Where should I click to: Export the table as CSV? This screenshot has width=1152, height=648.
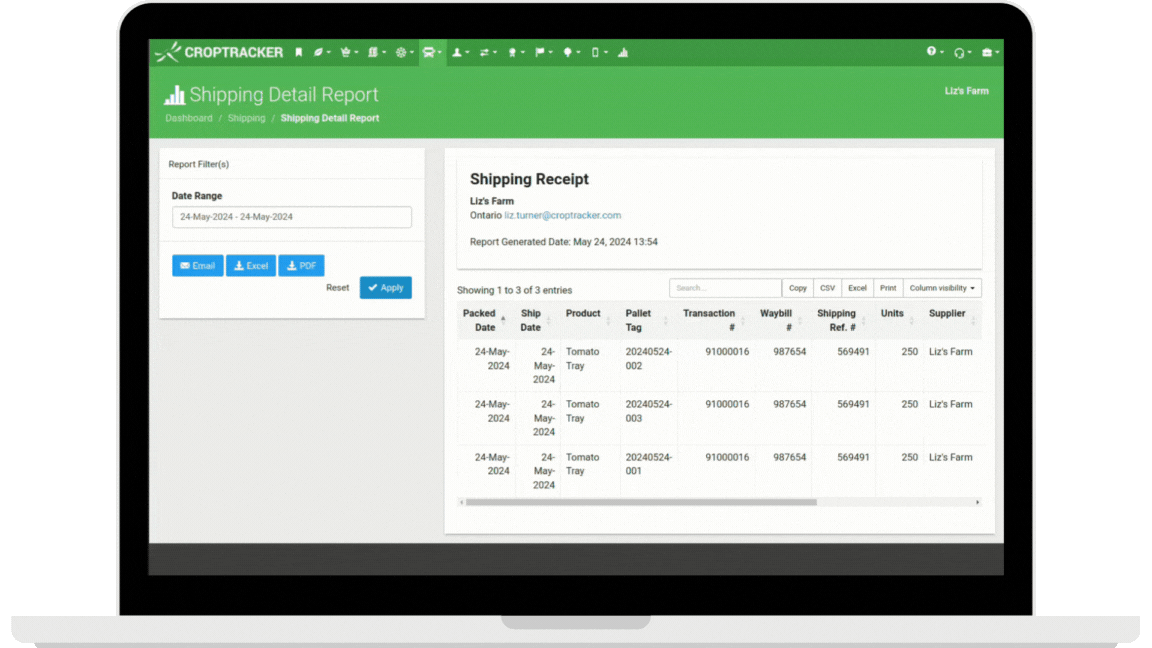pyautogui.click(x=827, y=288)
